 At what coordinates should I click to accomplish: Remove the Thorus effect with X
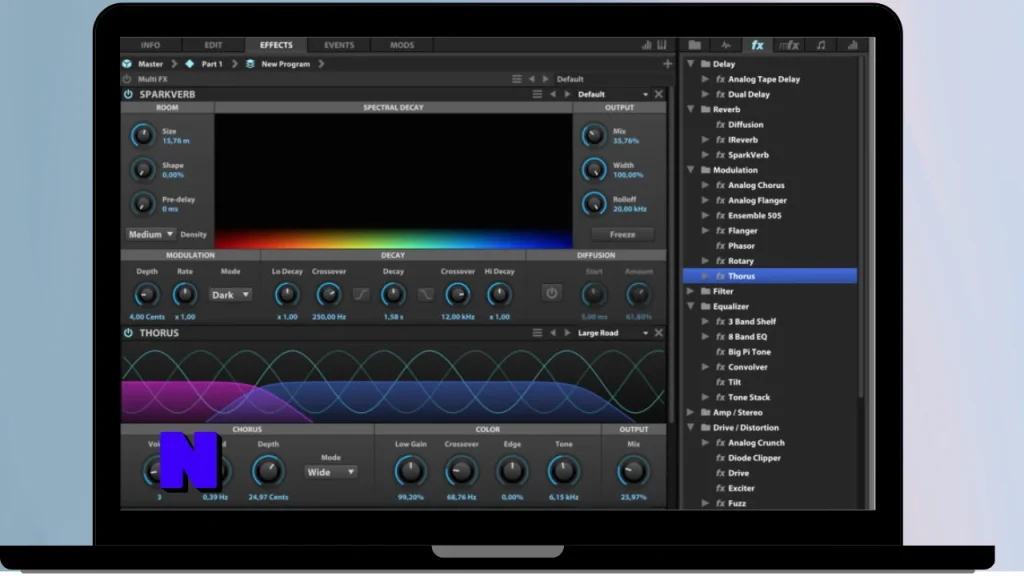(658, 333)
